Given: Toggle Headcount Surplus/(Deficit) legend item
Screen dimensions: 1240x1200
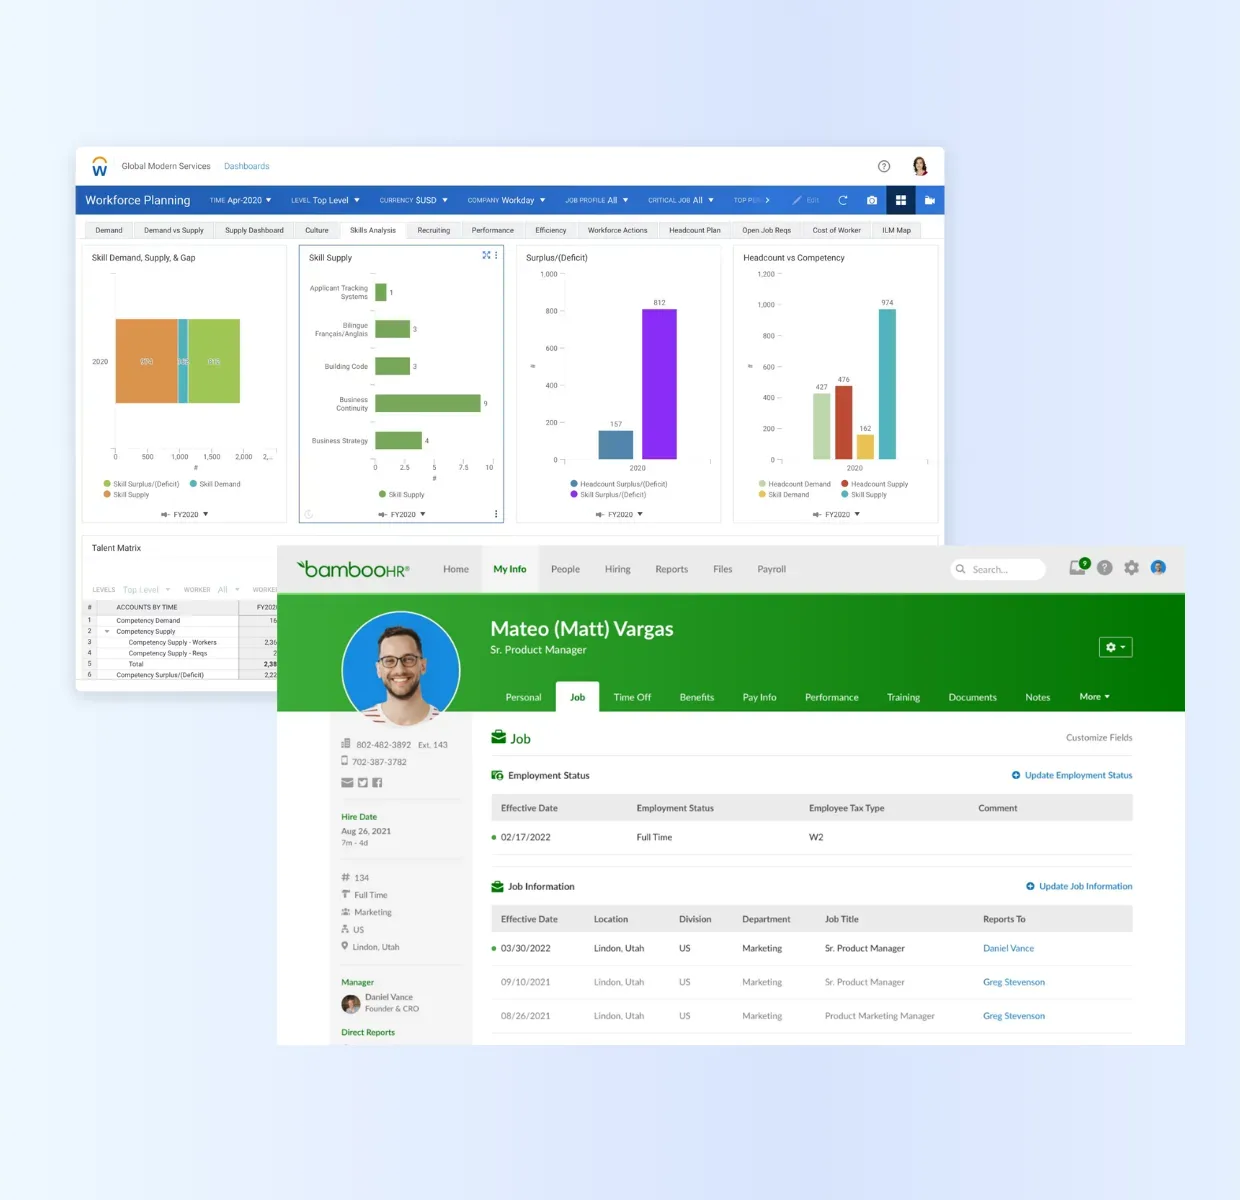Looking at the screenshot, I should 618,484.
